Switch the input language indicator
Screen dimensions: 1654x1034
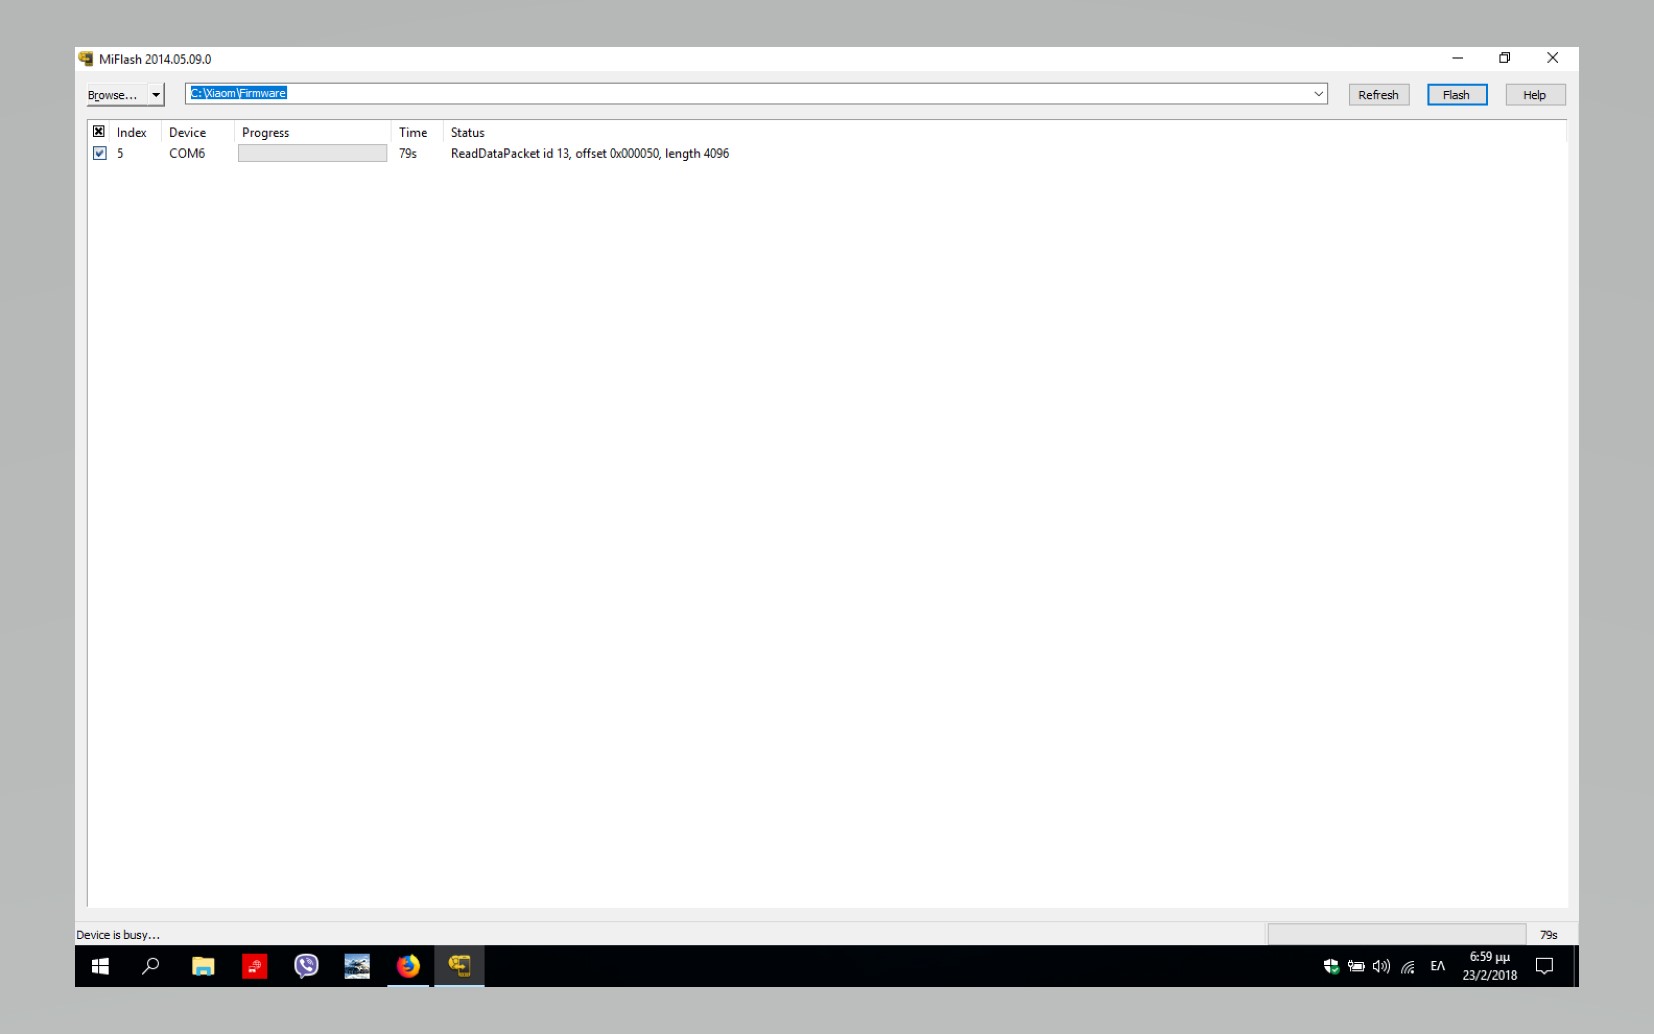[x=1438, y=966]
